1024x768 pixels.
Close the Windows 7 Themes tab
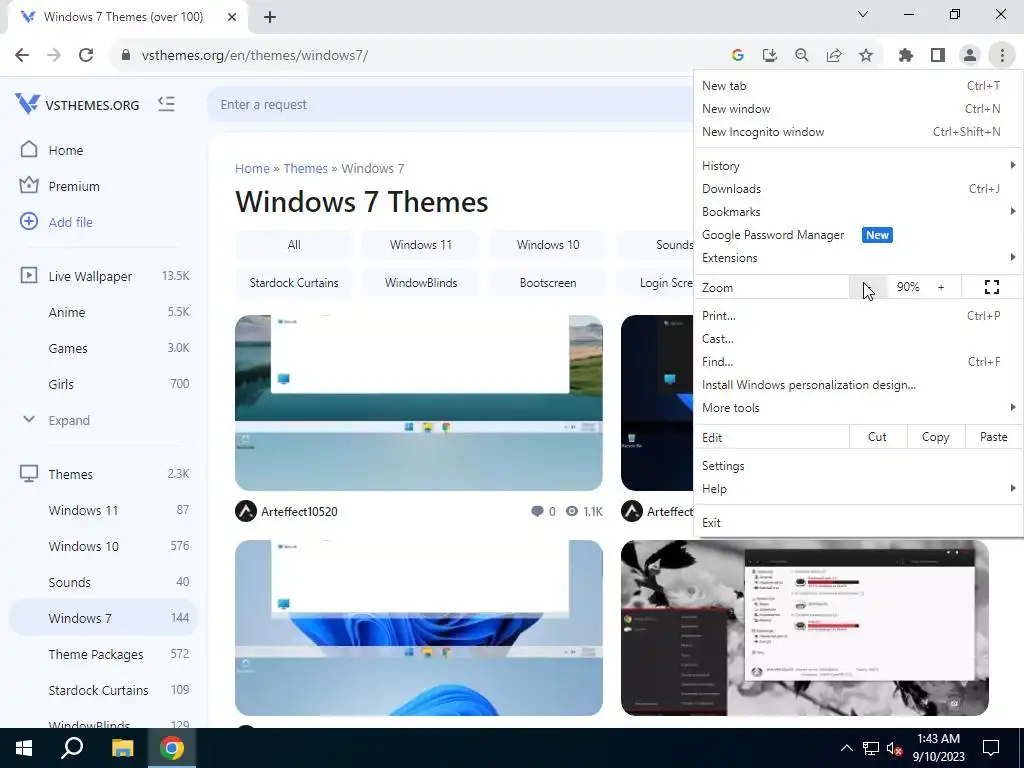[x=232, y=17]
